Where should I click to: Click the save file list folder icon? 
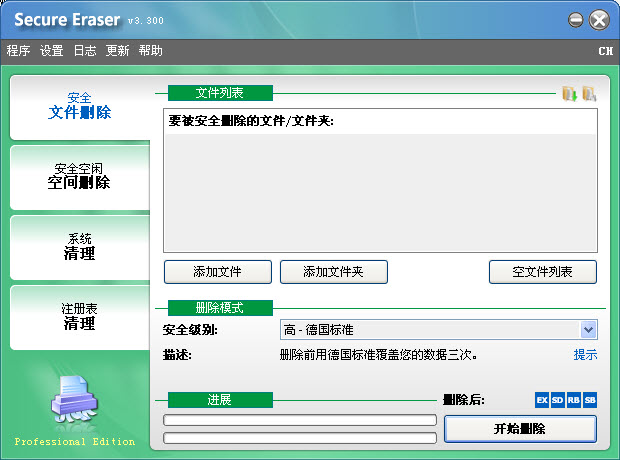click(589, 93)
